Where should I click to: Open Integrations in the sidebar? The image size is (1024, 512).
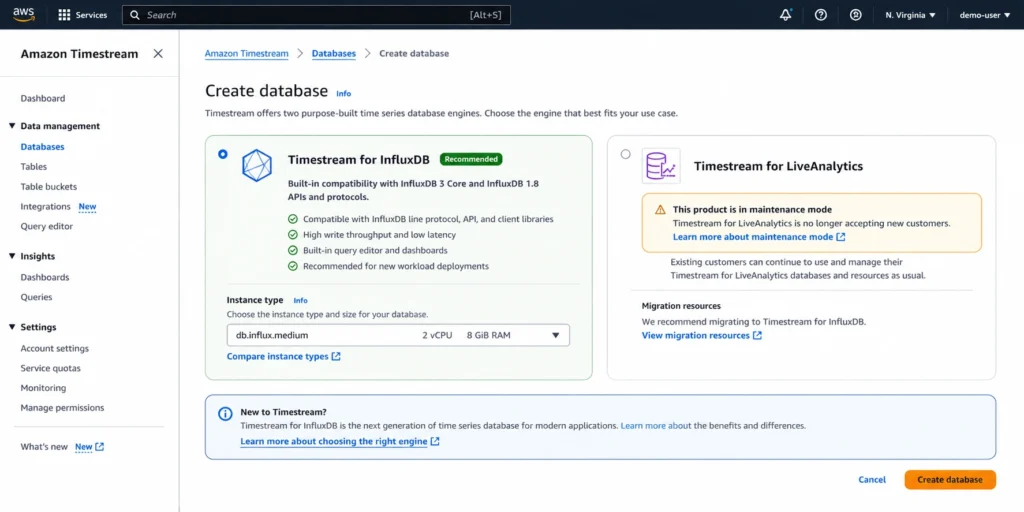point(46,206)
